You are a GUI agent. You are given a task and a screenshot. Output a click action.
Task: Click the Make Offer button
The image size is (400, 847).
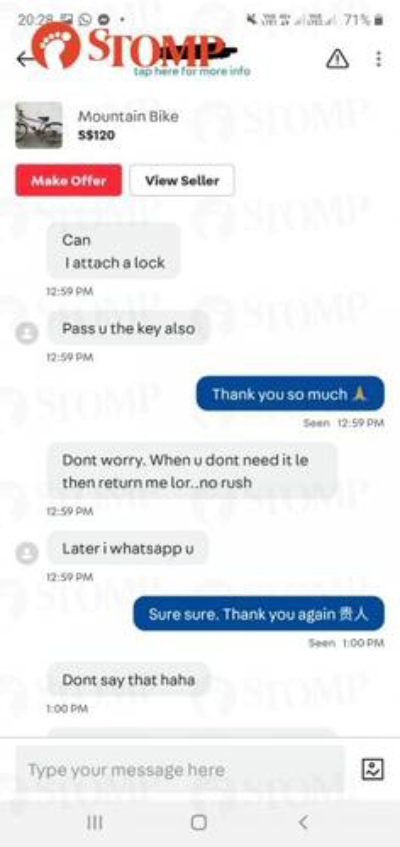69,180
